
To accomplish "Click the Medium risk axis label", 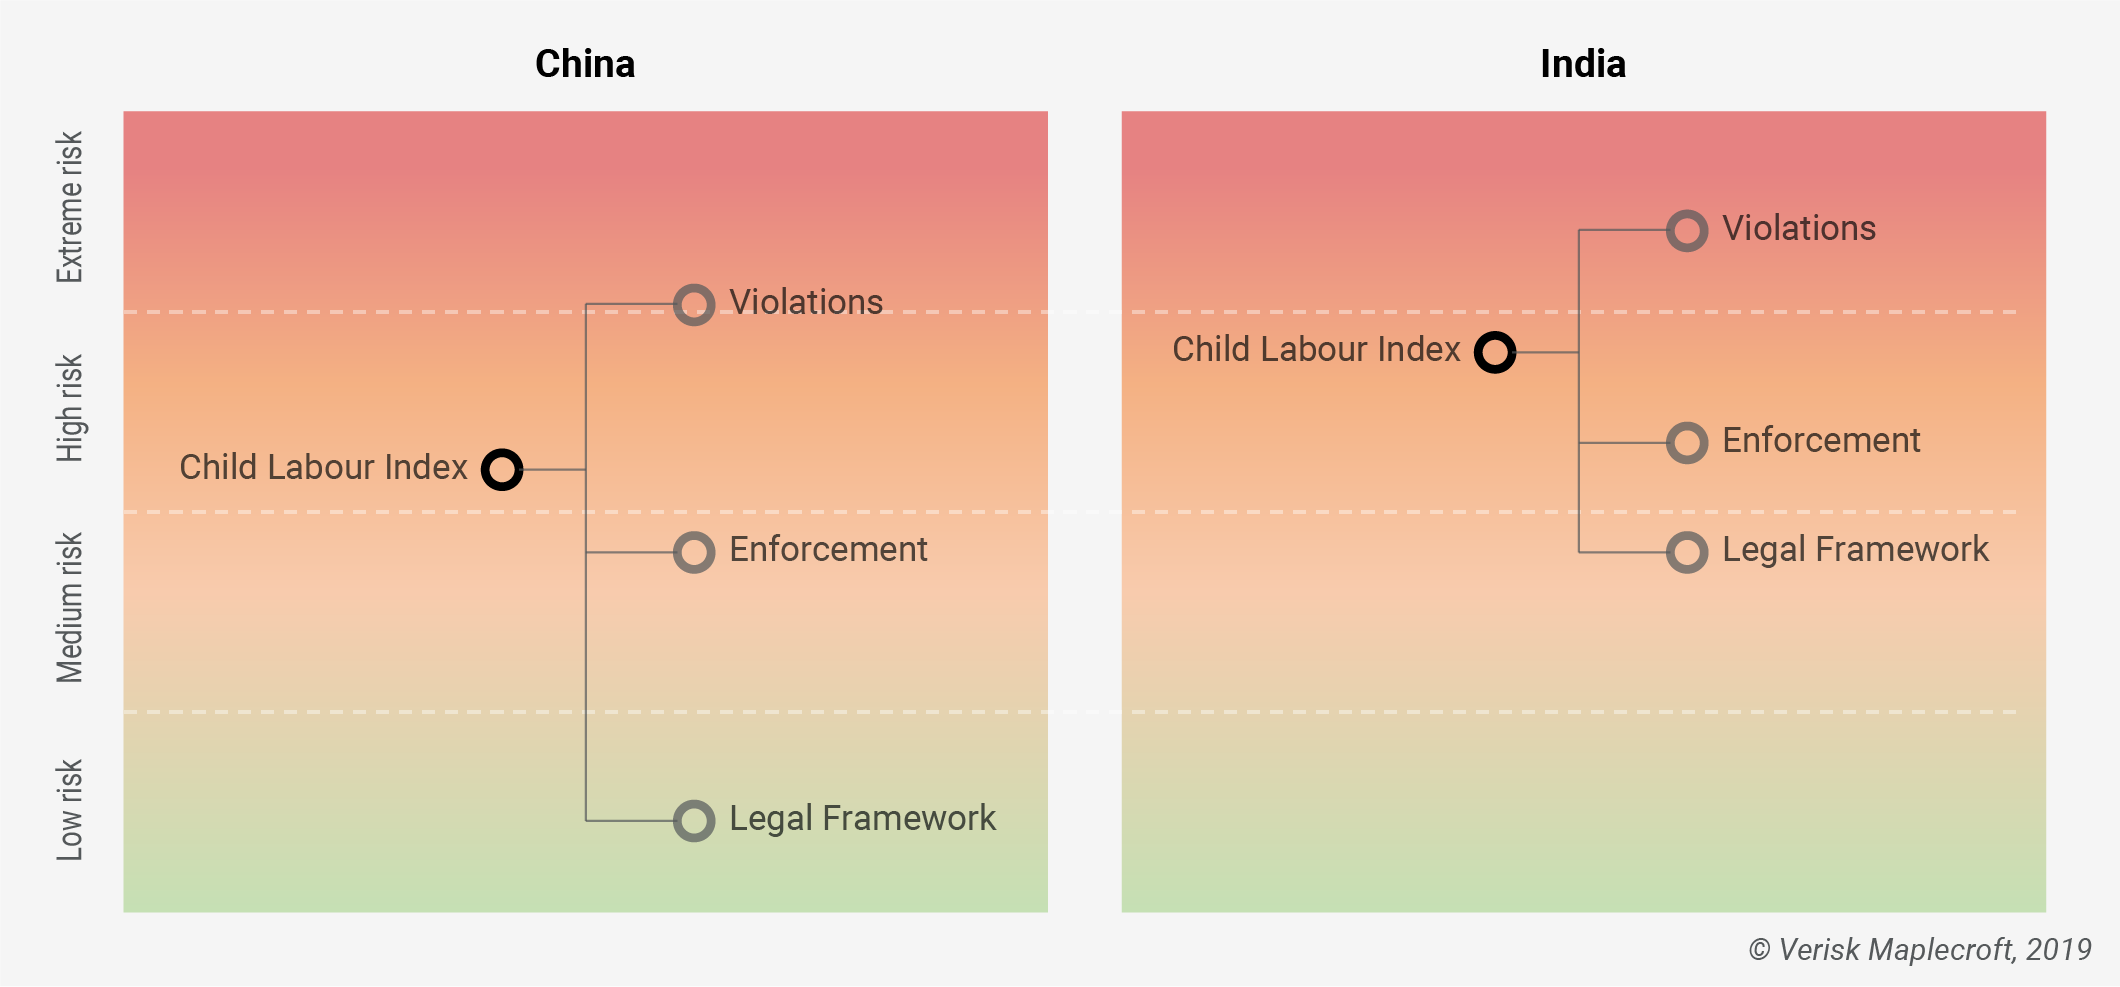I will coord(69,607).
